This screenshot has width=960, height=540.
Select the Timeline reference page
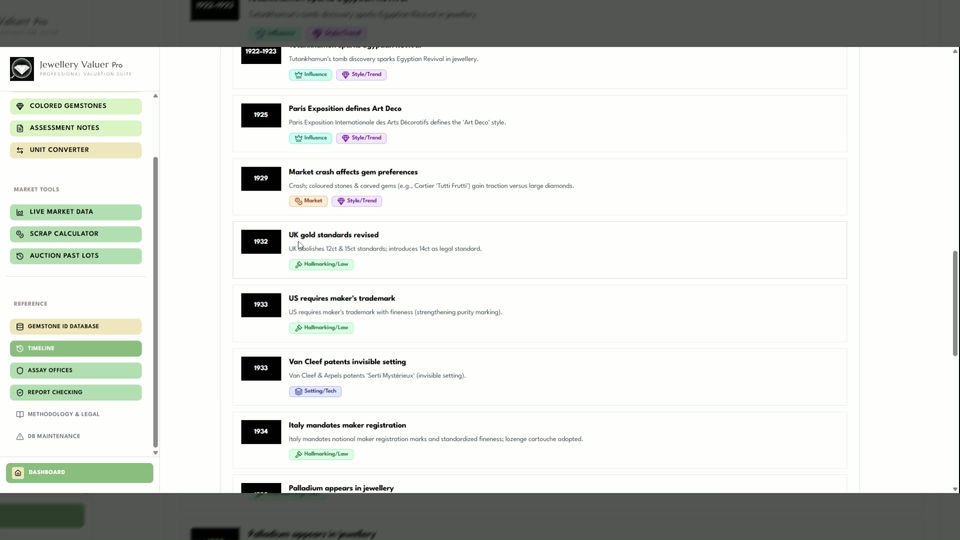point(76,348)
